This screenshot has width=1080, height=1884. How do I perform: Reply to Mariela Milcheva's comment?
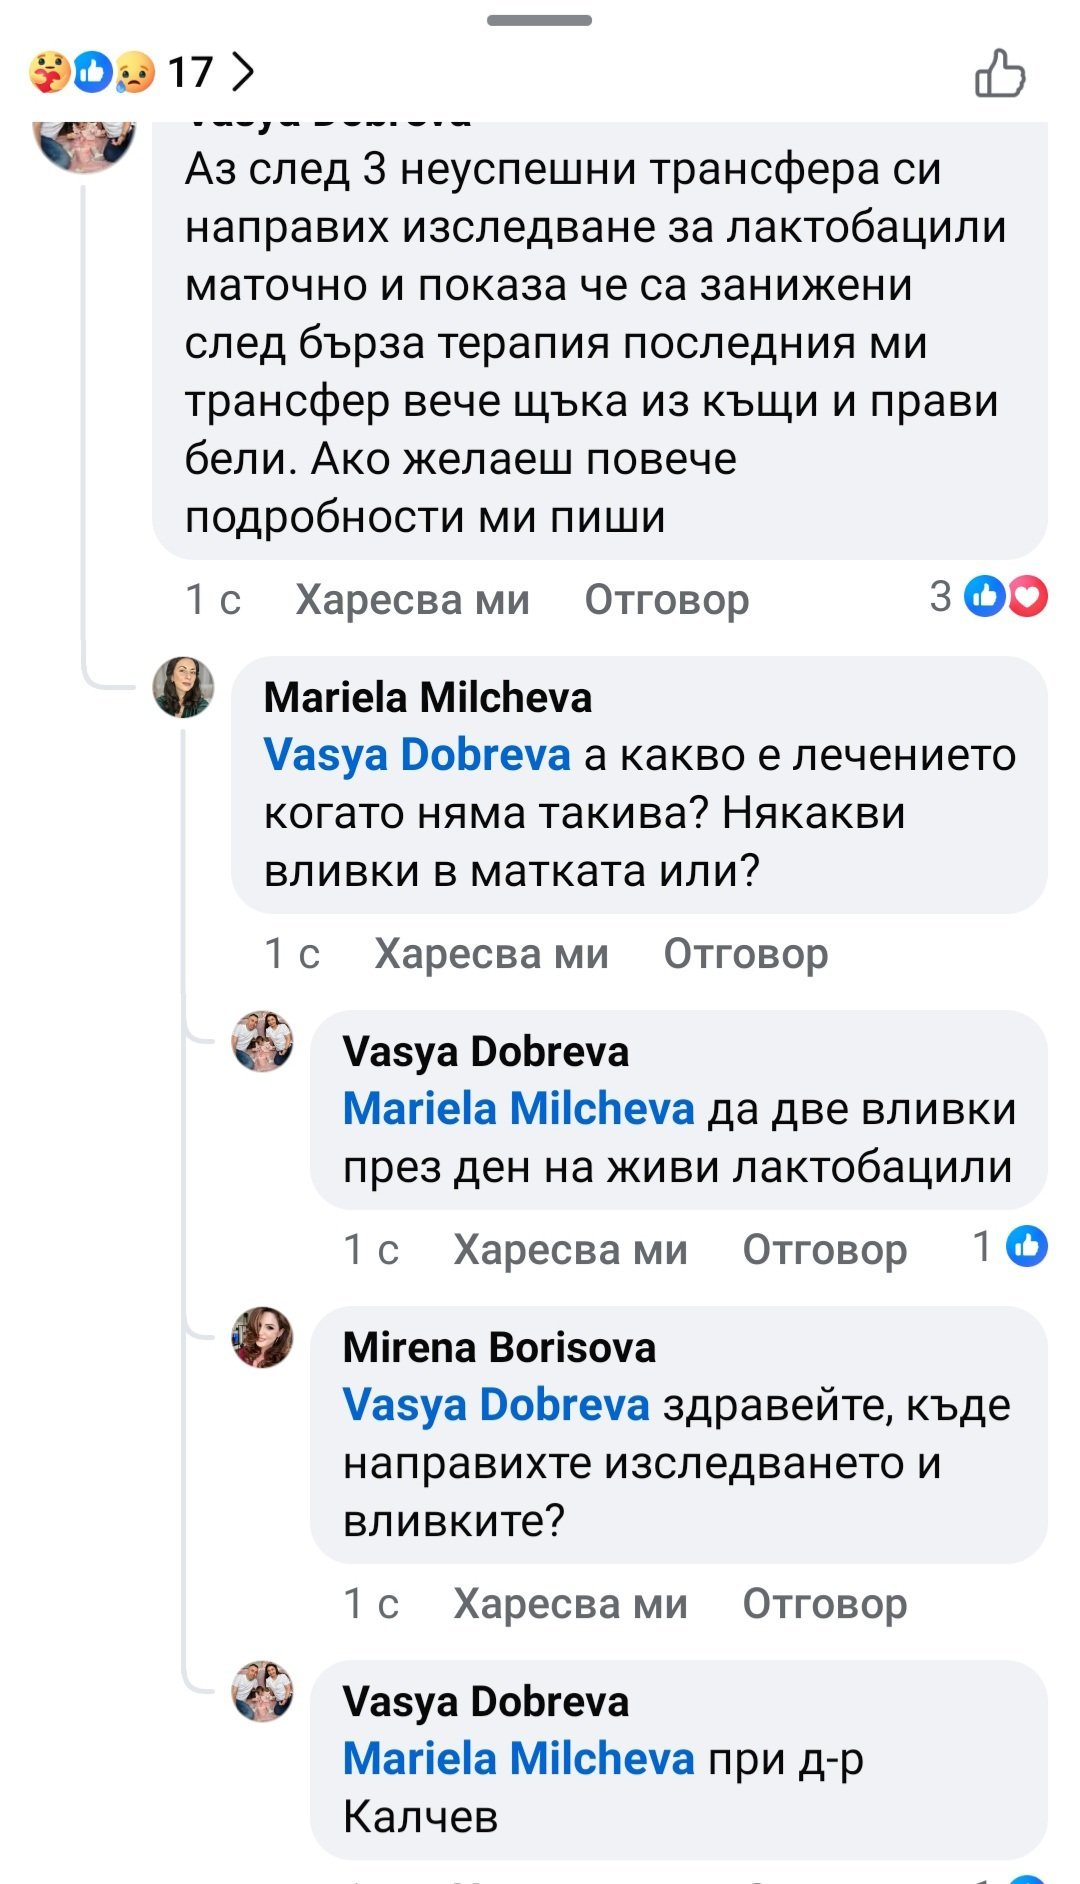pos(745,954)
